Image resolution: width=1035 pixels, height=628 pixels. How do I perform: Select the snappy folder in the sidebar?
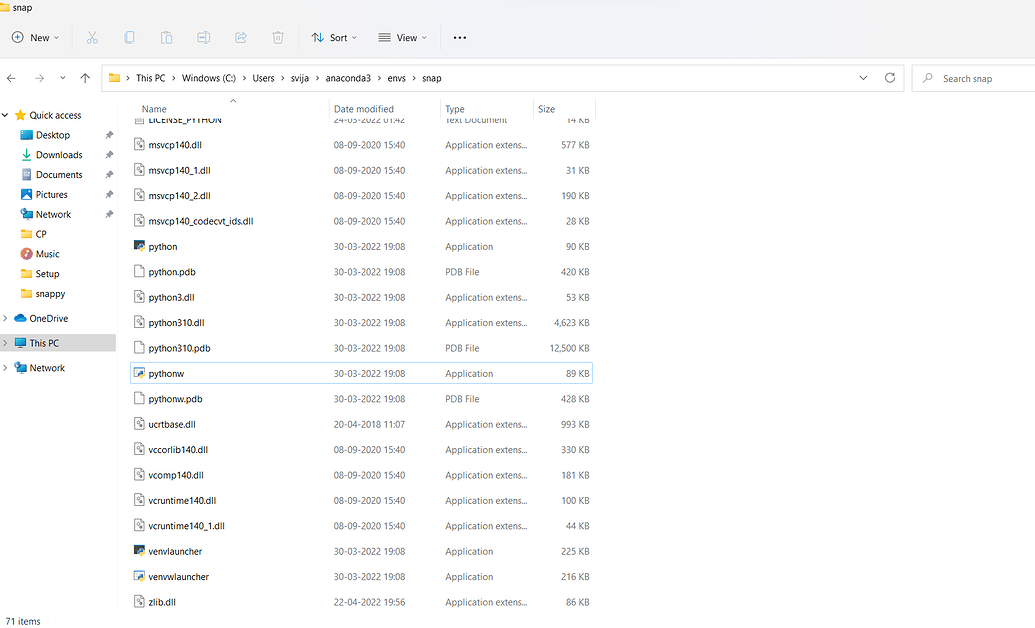[x=51, y=293]
